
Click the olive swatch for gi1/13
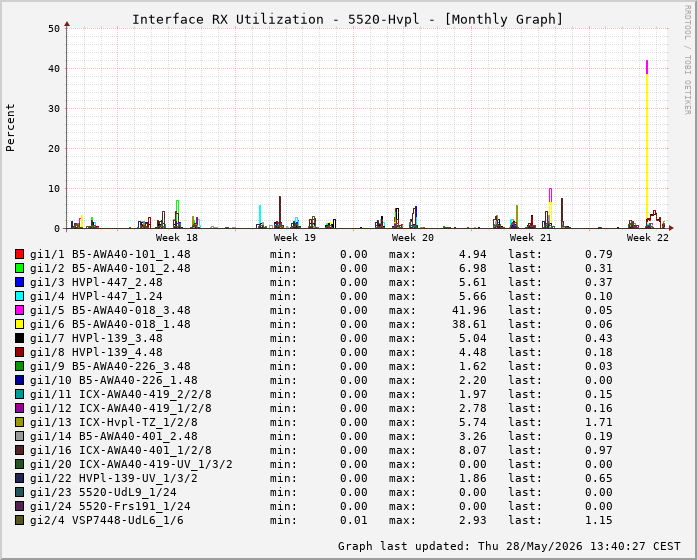click(19, 422)
